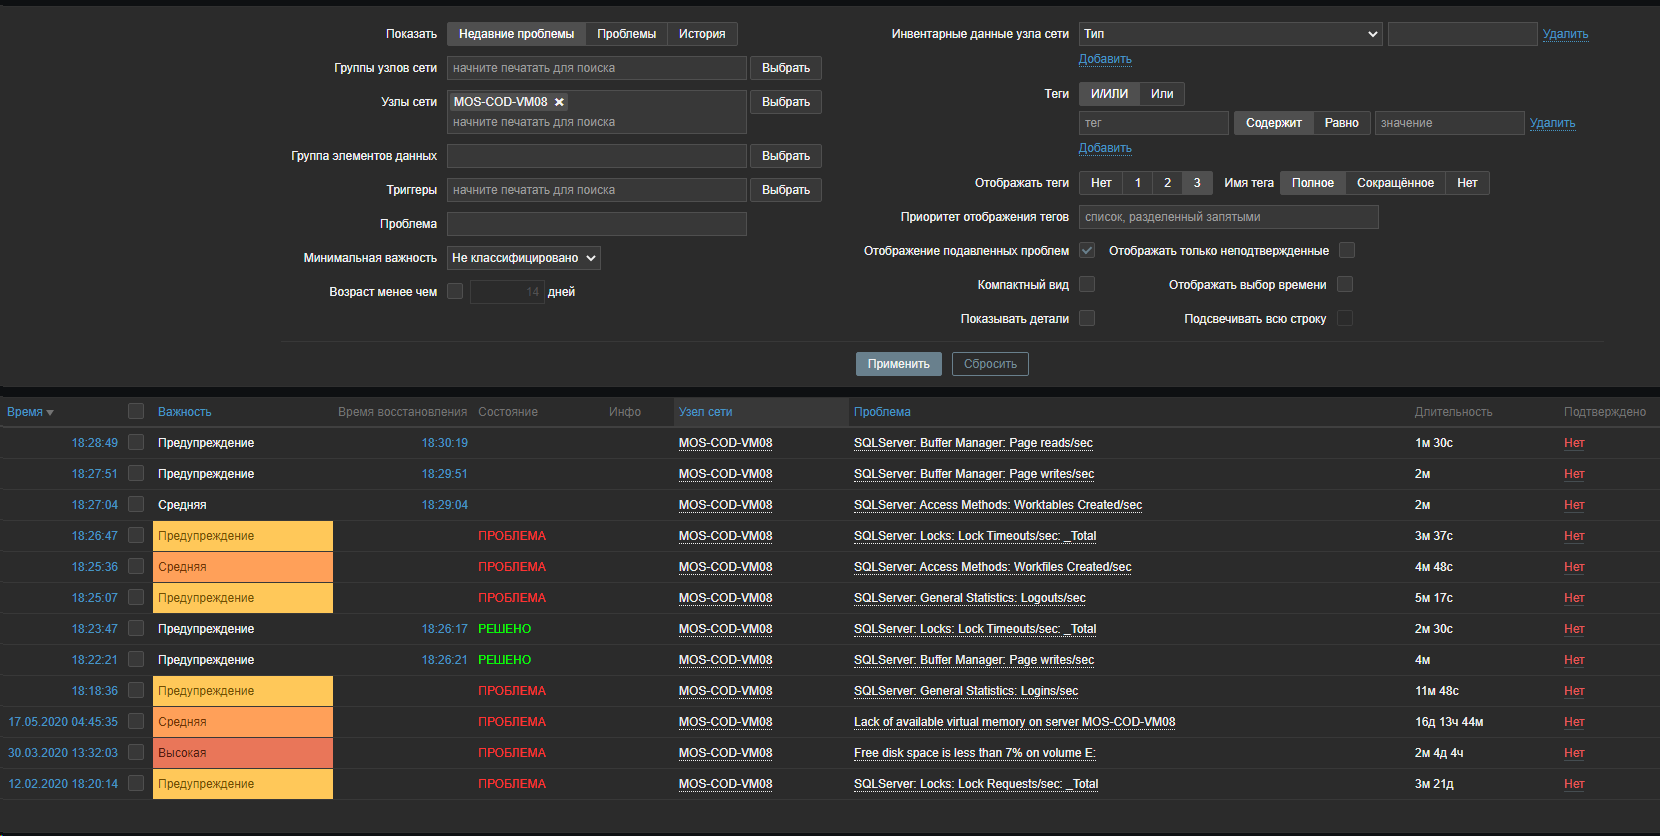This screenshot has height=836, width=1660.
Task: Expand the Тип inventory dropdown
Action: click(1230, 34)
